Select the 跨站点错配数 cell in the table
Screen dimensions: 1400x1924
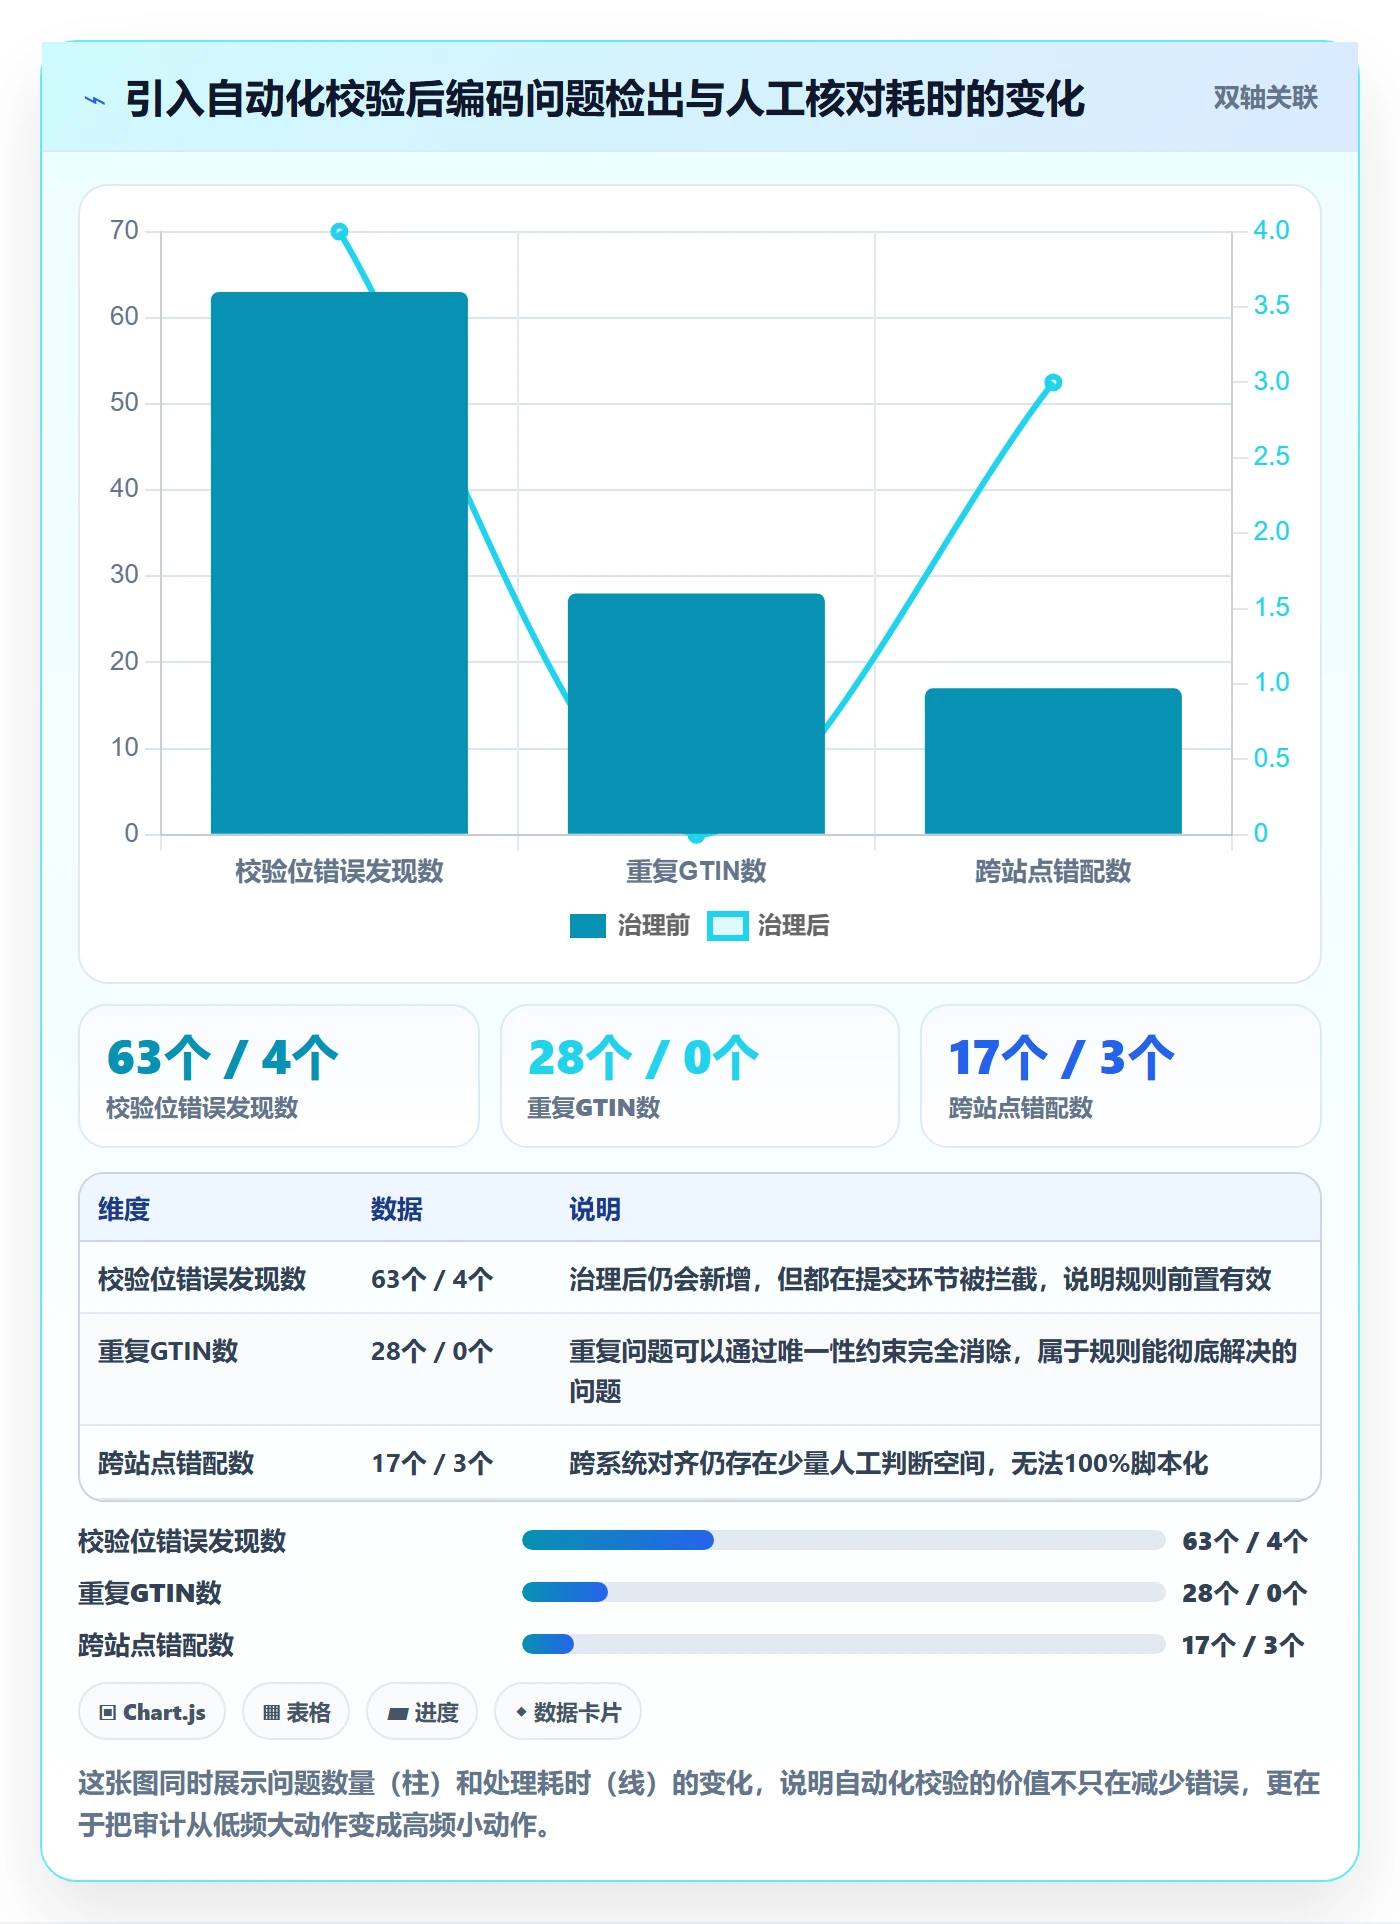tap(176, 1463)
